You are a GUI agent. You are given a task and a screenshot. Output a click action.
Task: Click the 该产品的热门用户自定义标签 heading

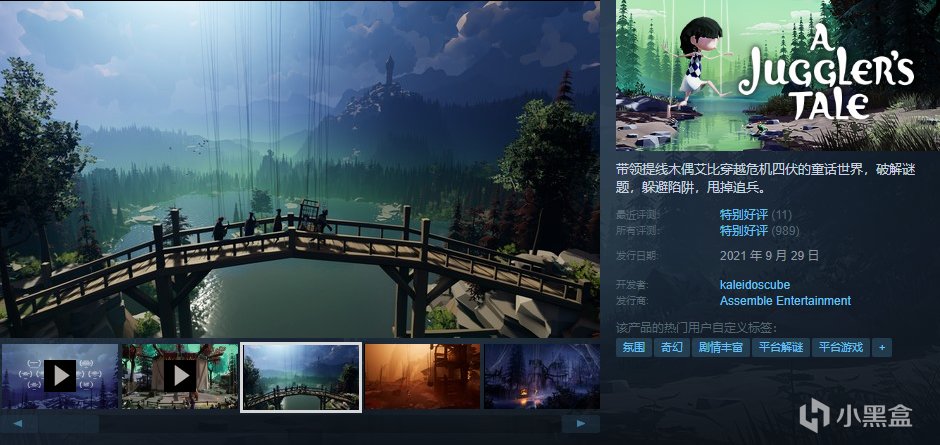[697, 327]
